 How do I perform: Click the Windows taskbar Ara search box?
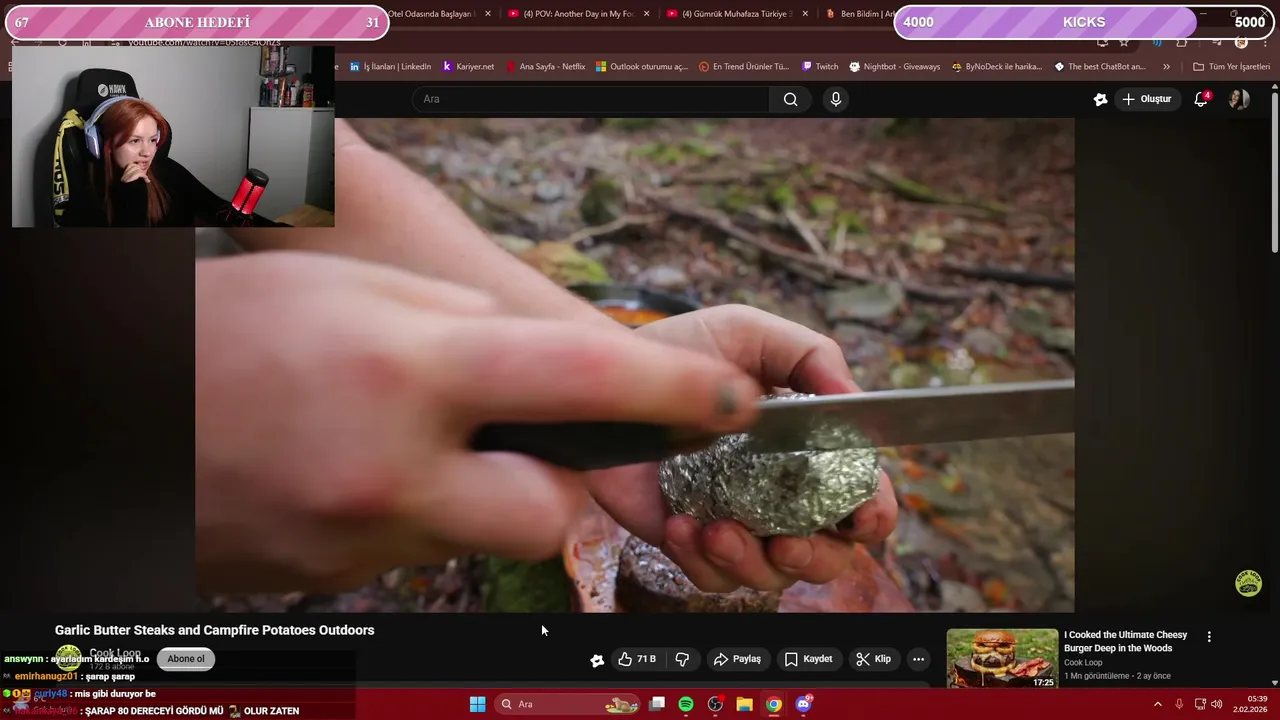tap(568, 704)
